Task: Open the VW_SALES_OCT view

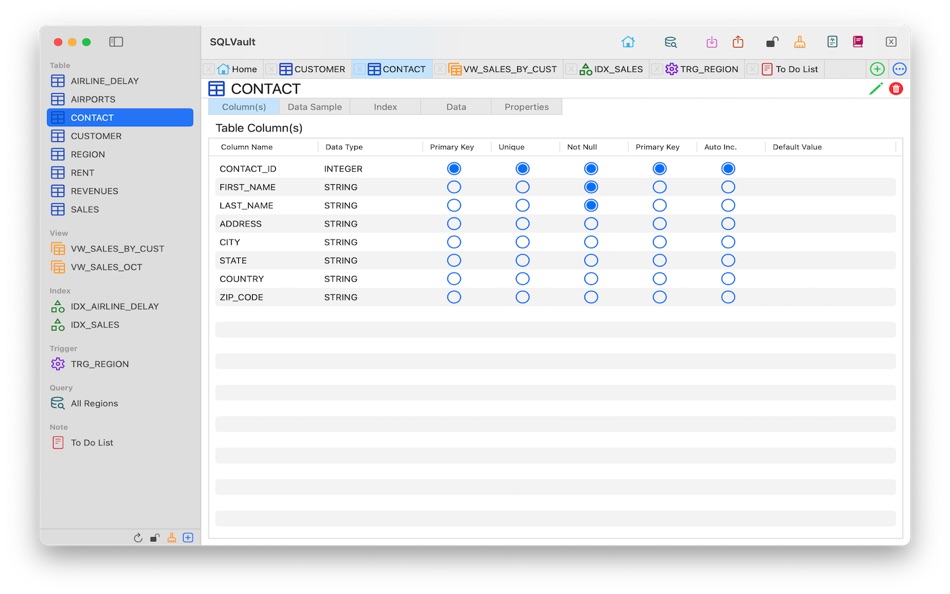Action: click(x=120, y=267)
